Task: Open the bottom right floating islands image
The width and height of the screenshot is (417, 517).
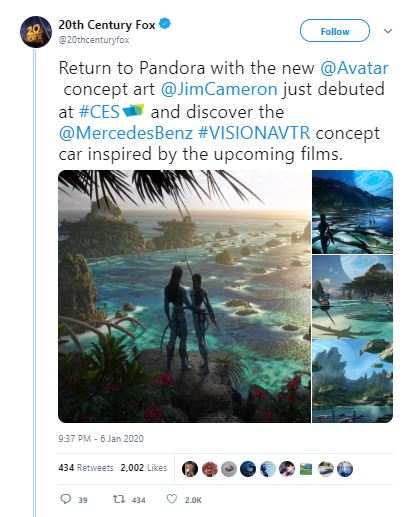Action: click(x=353, y=381)
